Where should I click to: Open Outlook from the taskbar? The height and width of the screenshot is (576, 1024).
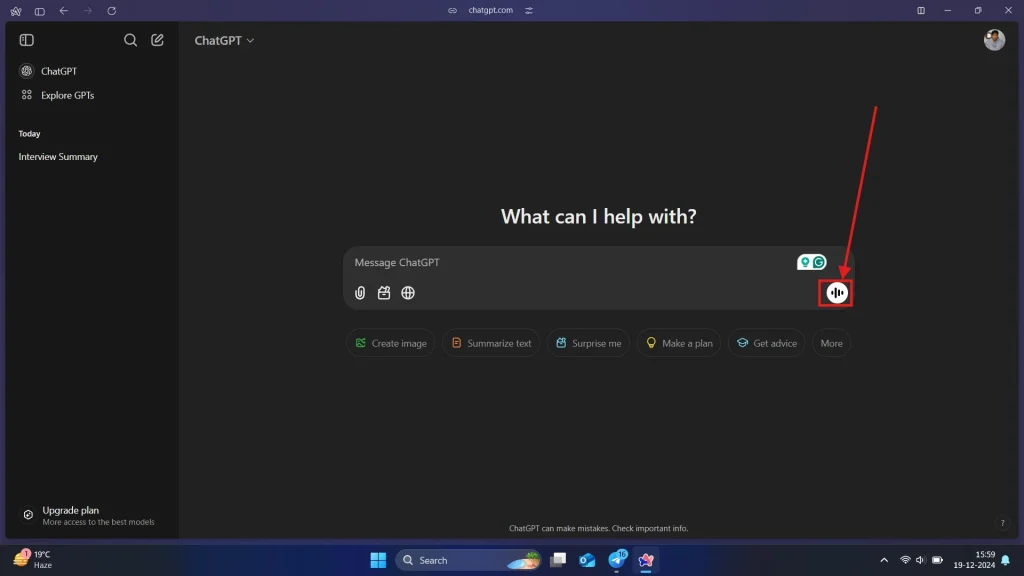[587, 560]
